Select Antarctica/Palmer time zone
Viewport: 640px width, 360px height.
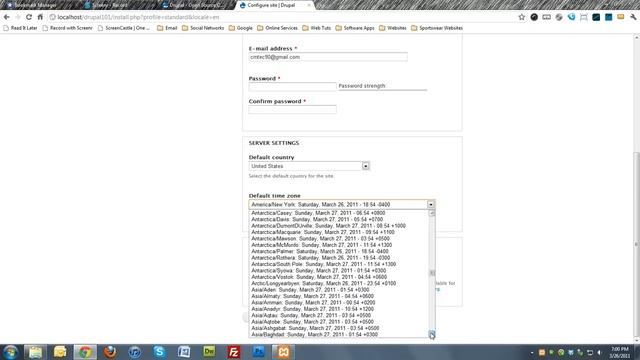(x=339, y=251)
